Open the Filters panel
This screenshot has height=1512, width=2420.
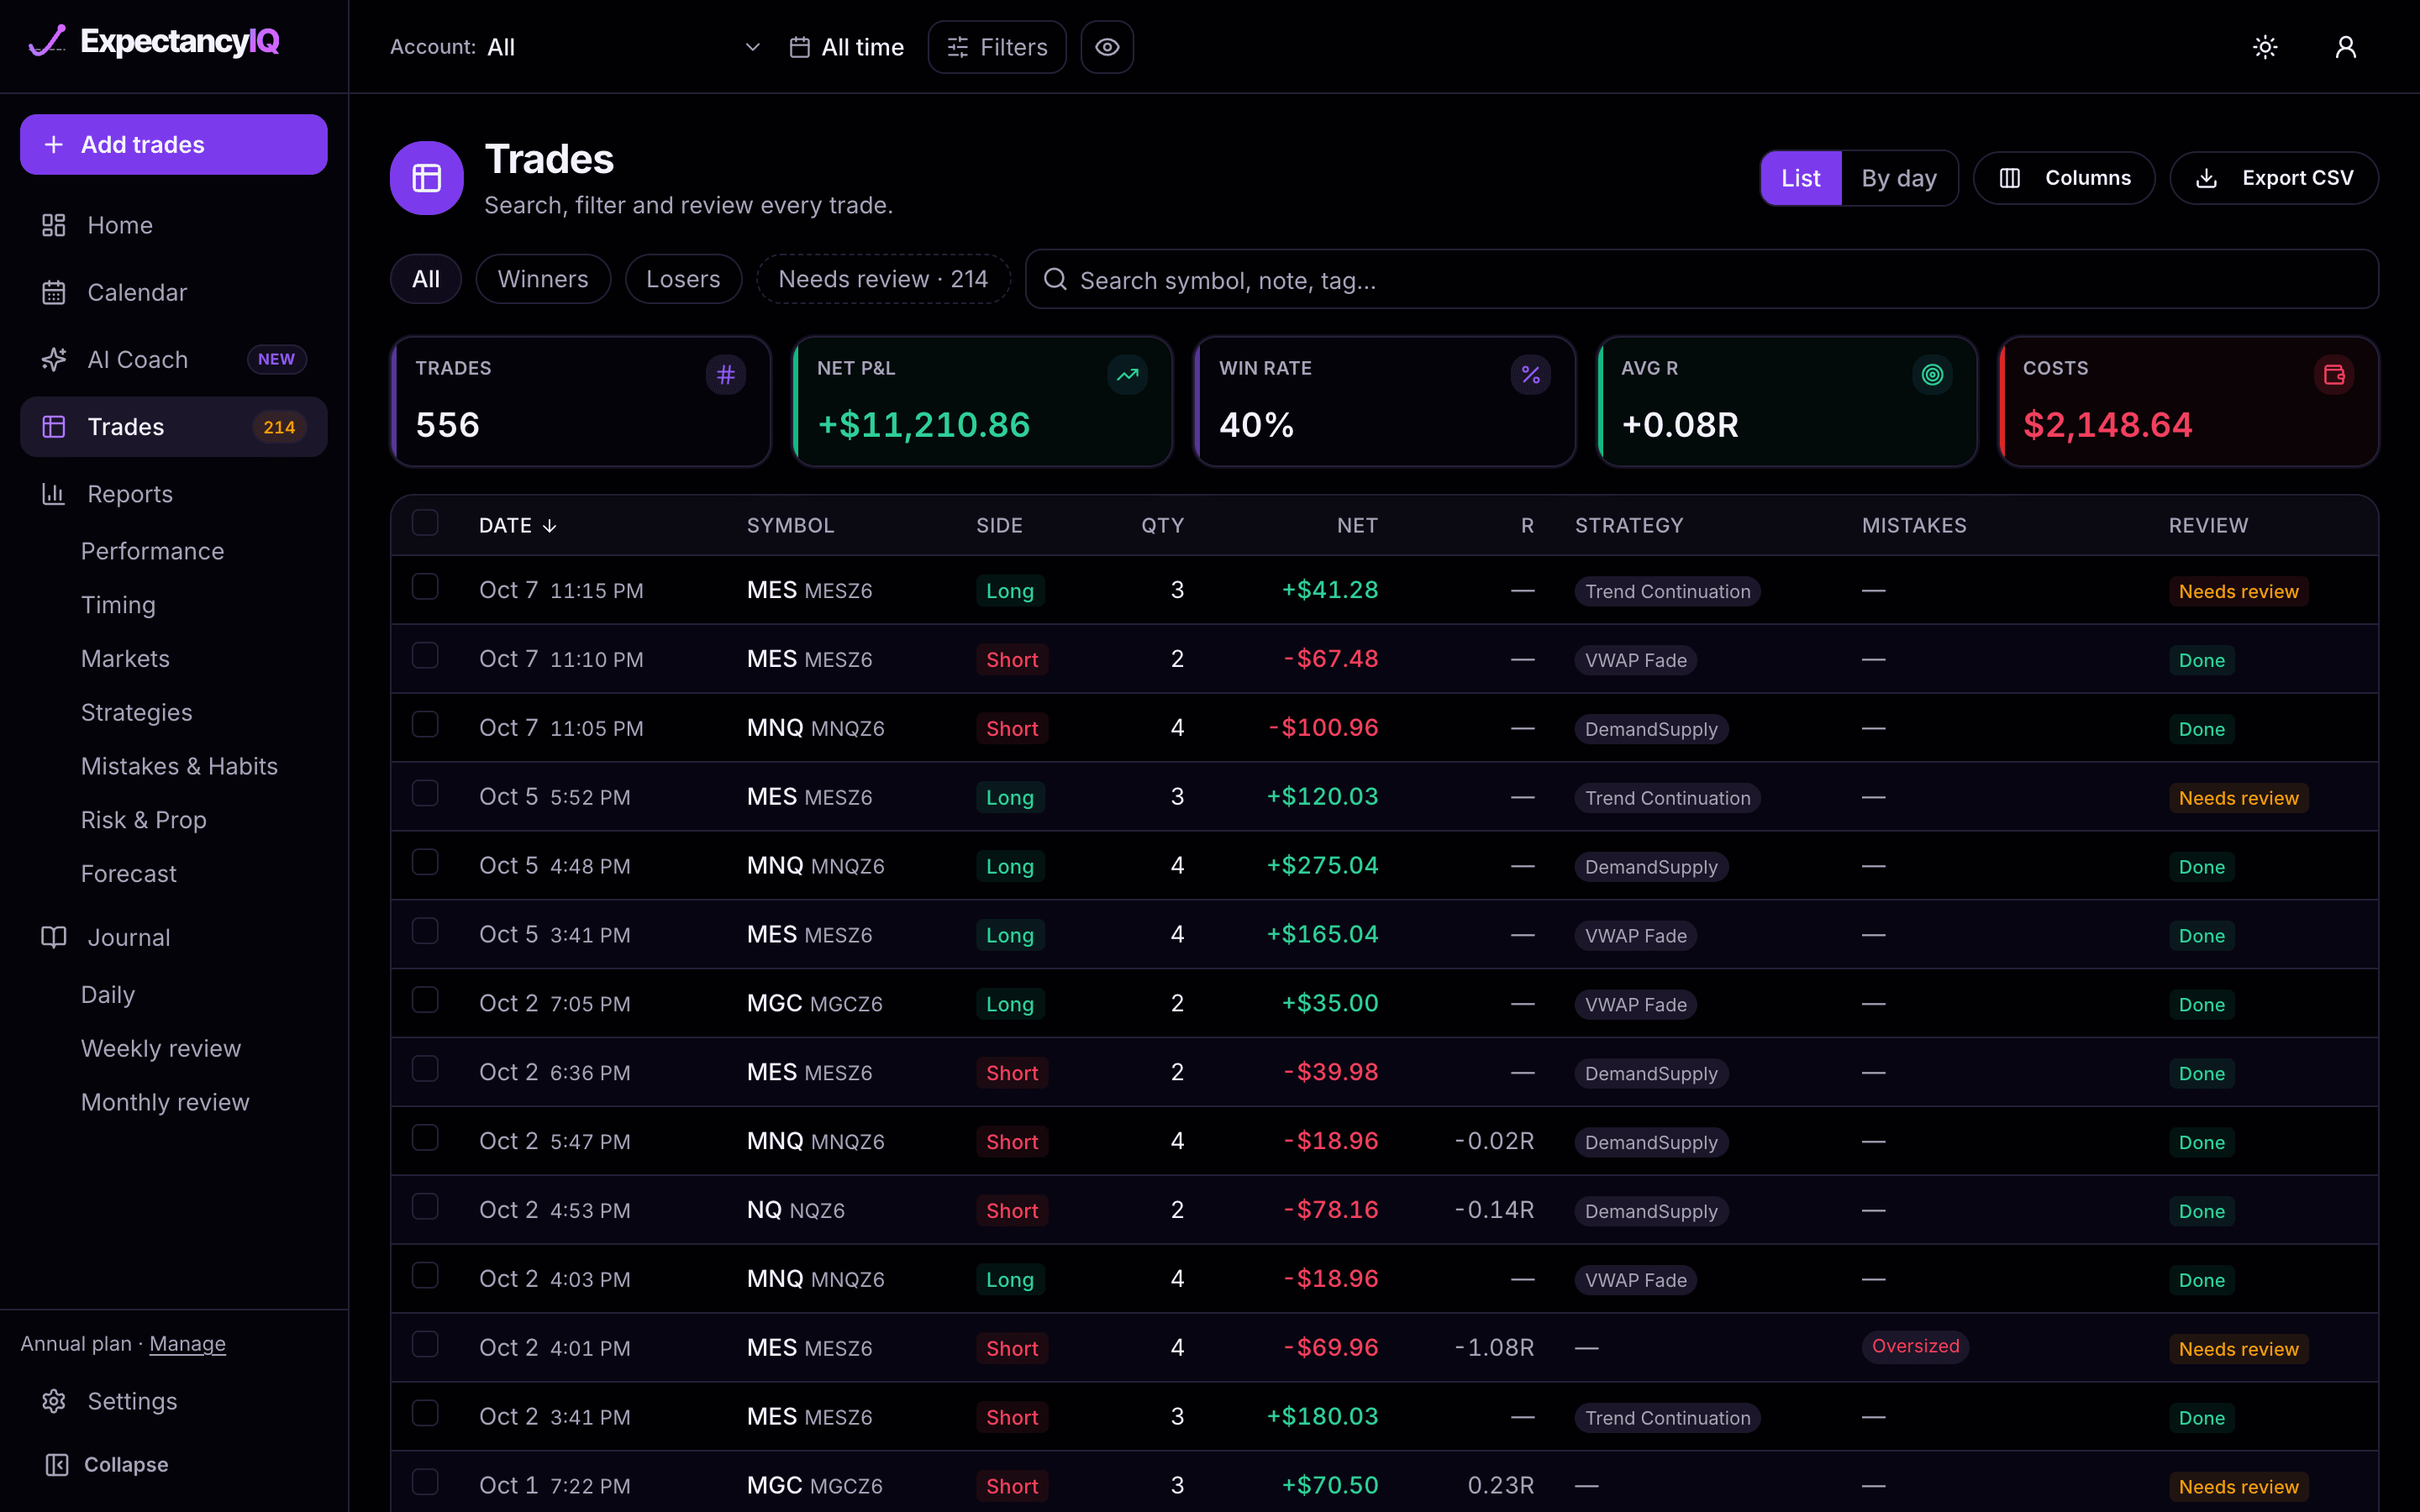[x=997, y=47]
